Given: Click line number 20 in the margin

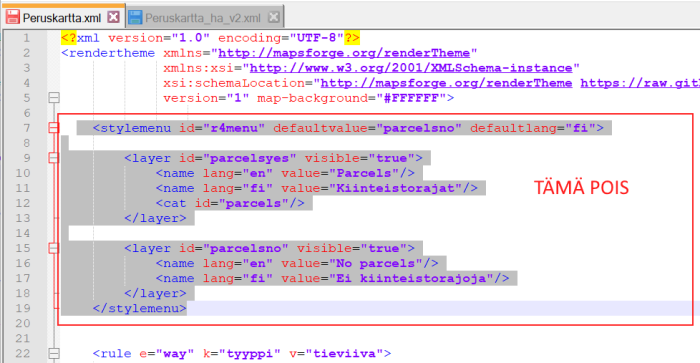Looking at the screenshot, I should coord(23,323).
